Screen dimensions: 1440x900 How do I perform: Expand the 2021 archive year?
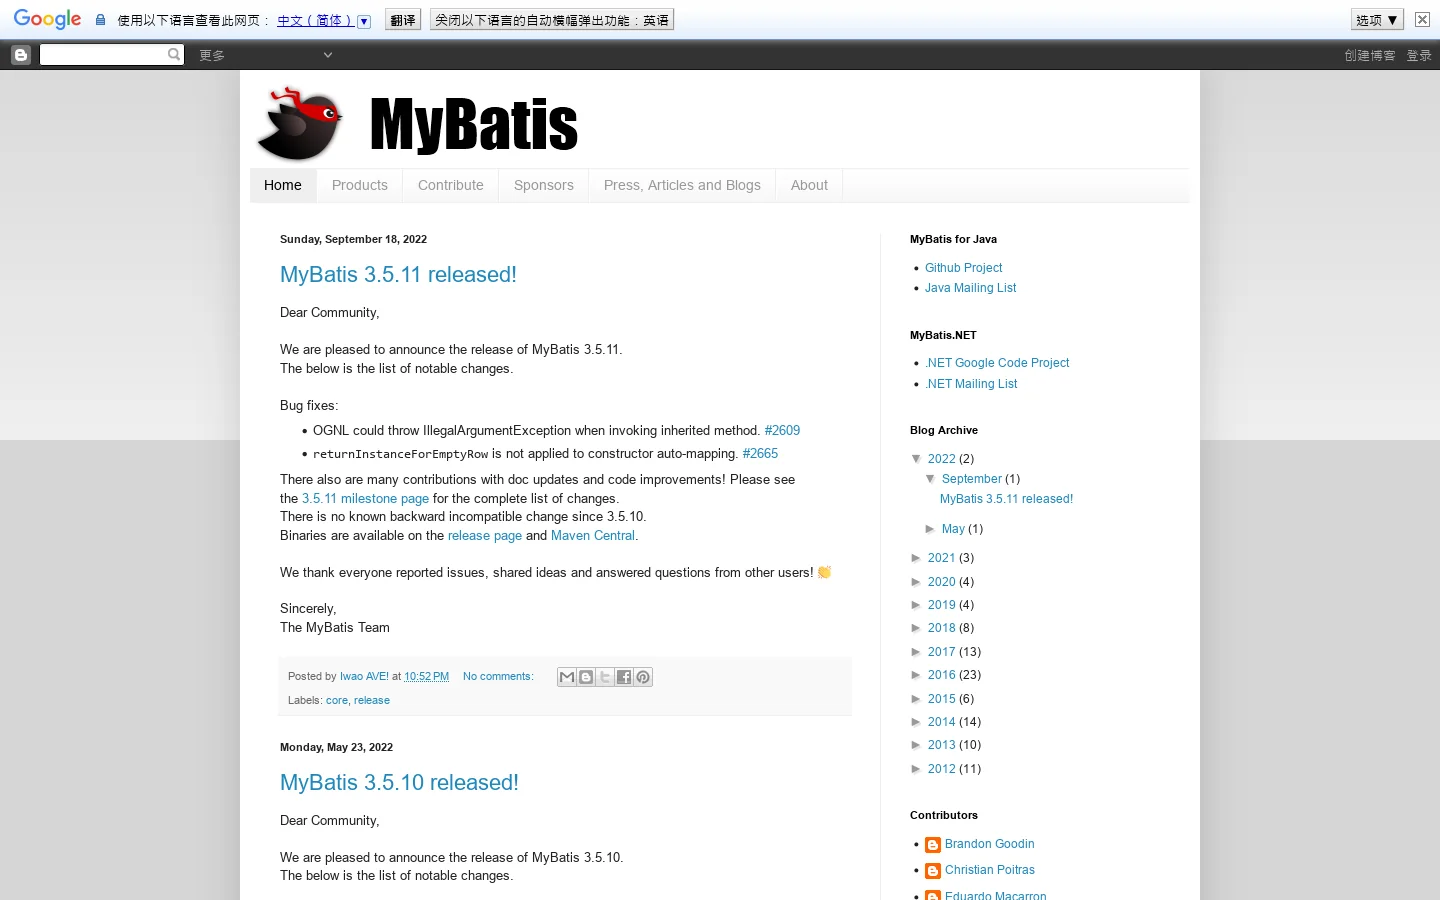[x=917, y=558]
